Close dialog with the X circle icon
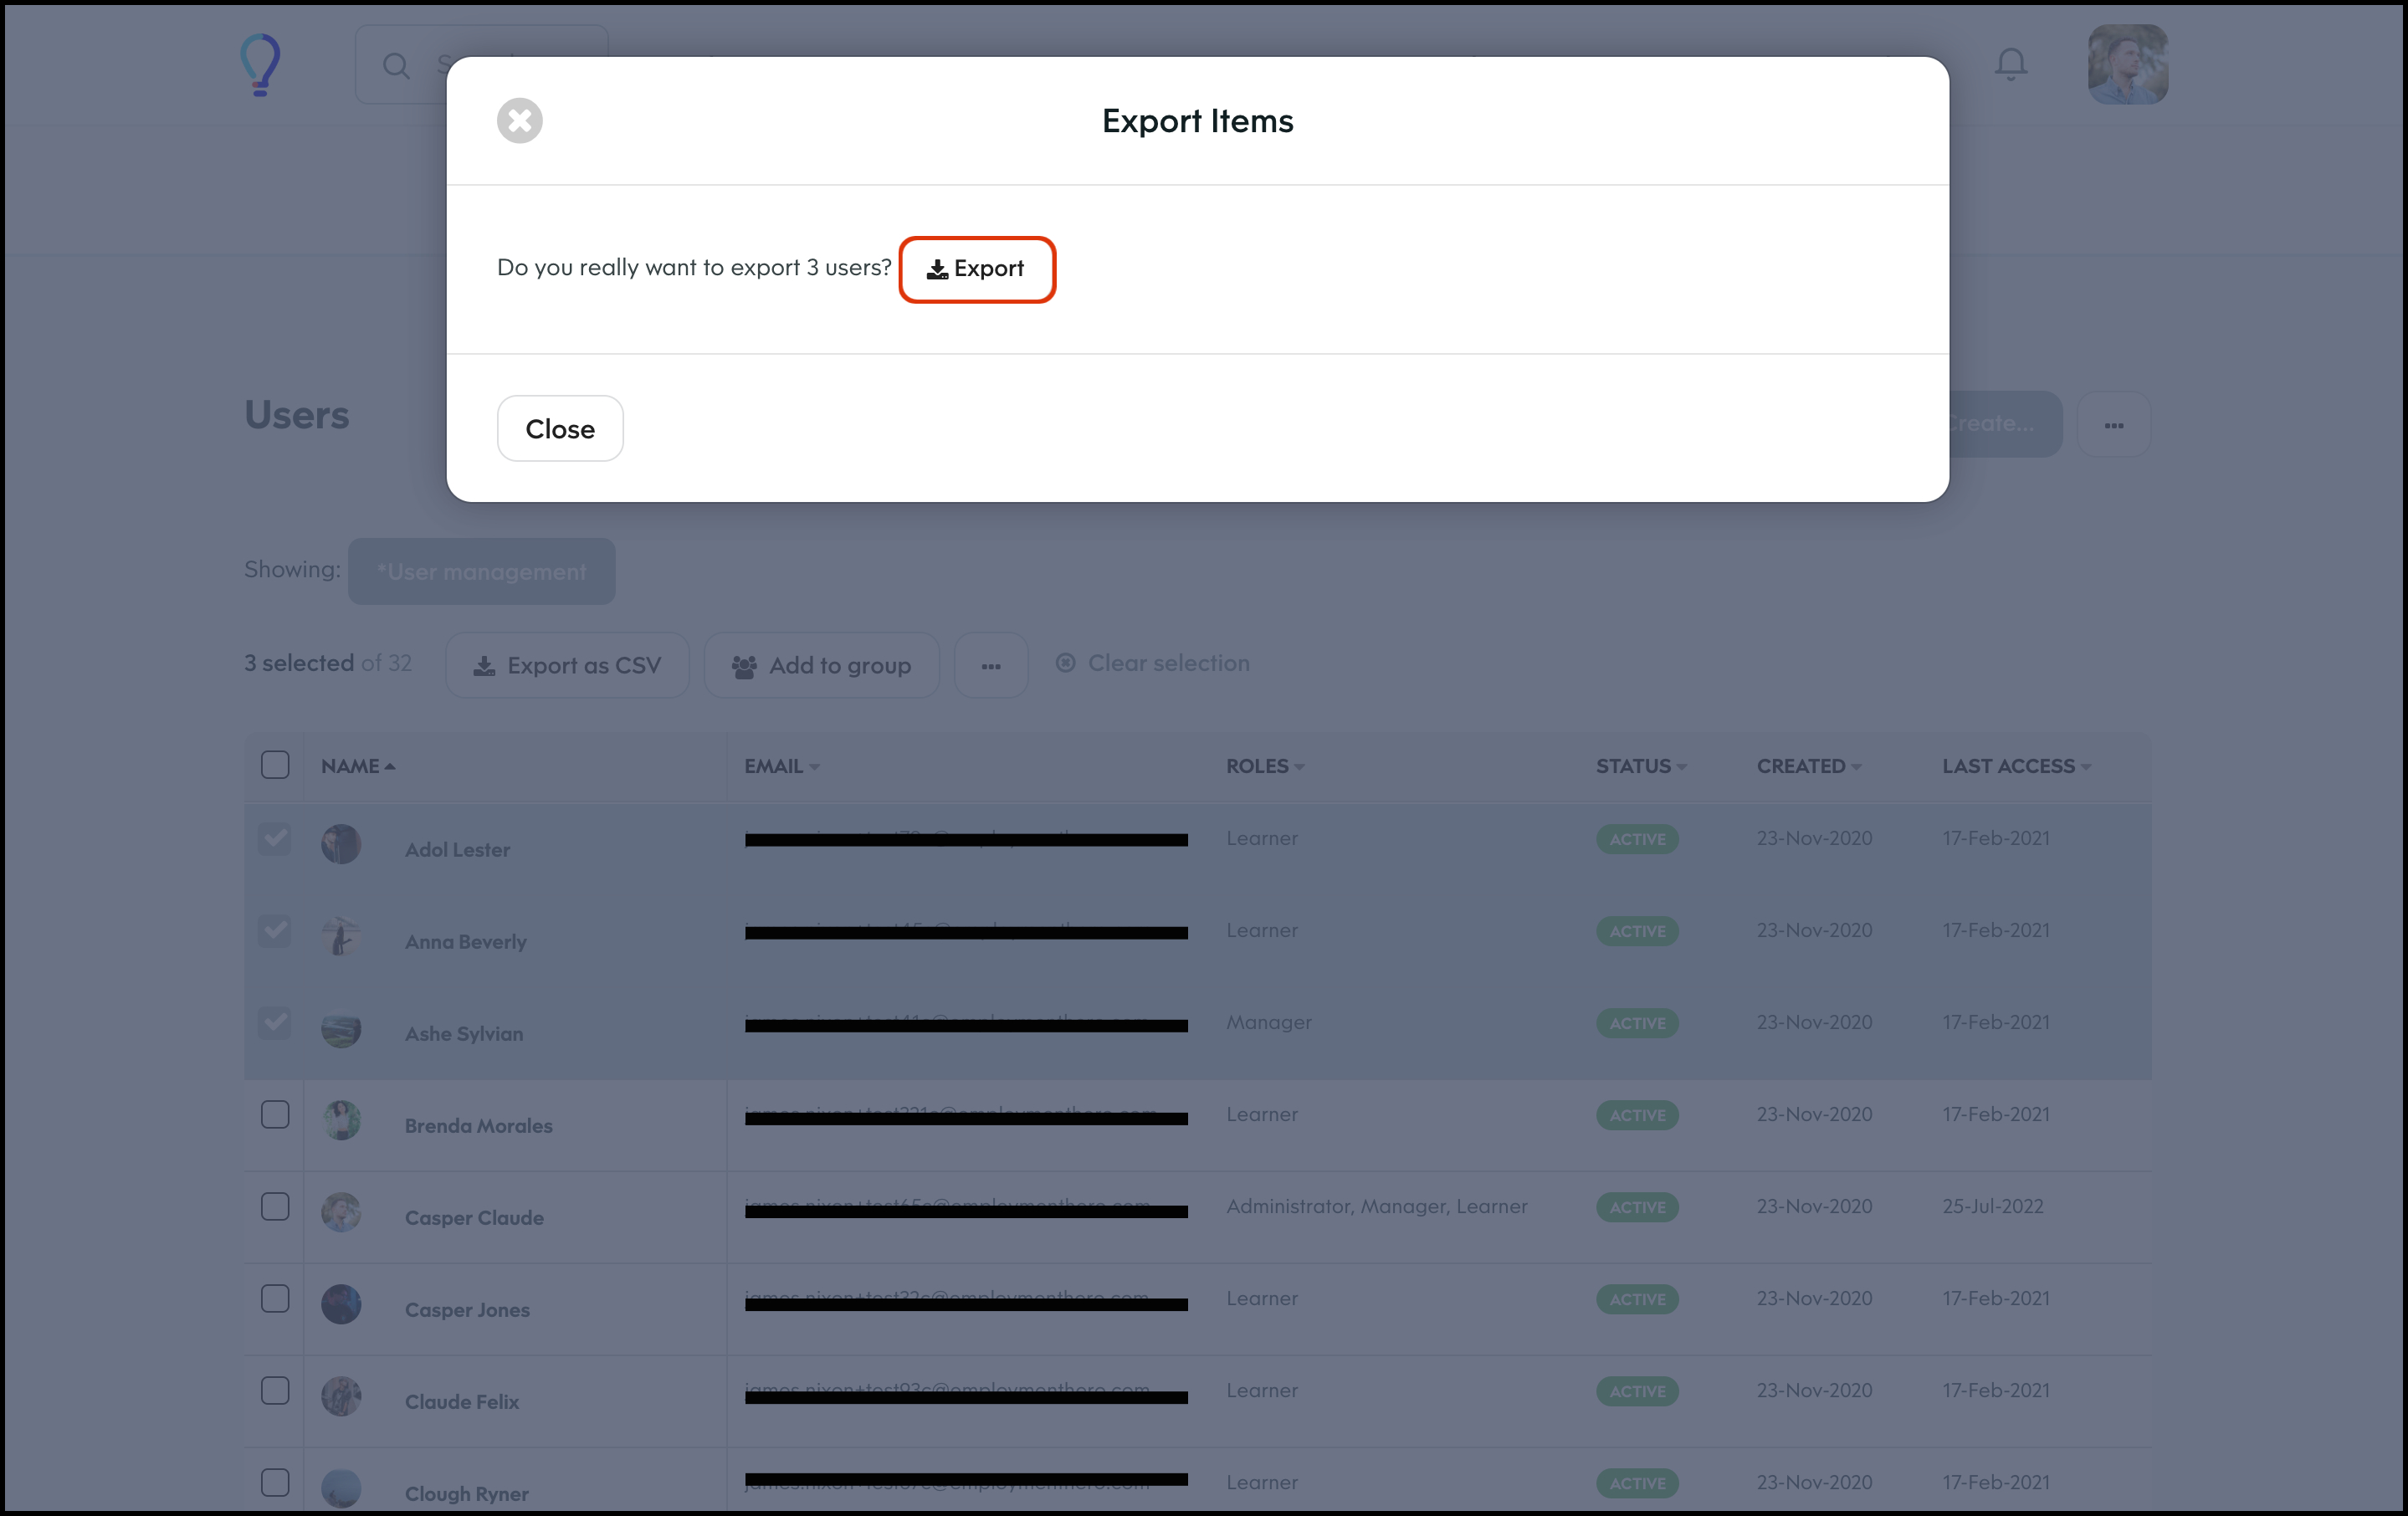 click(x=520, y=121)
